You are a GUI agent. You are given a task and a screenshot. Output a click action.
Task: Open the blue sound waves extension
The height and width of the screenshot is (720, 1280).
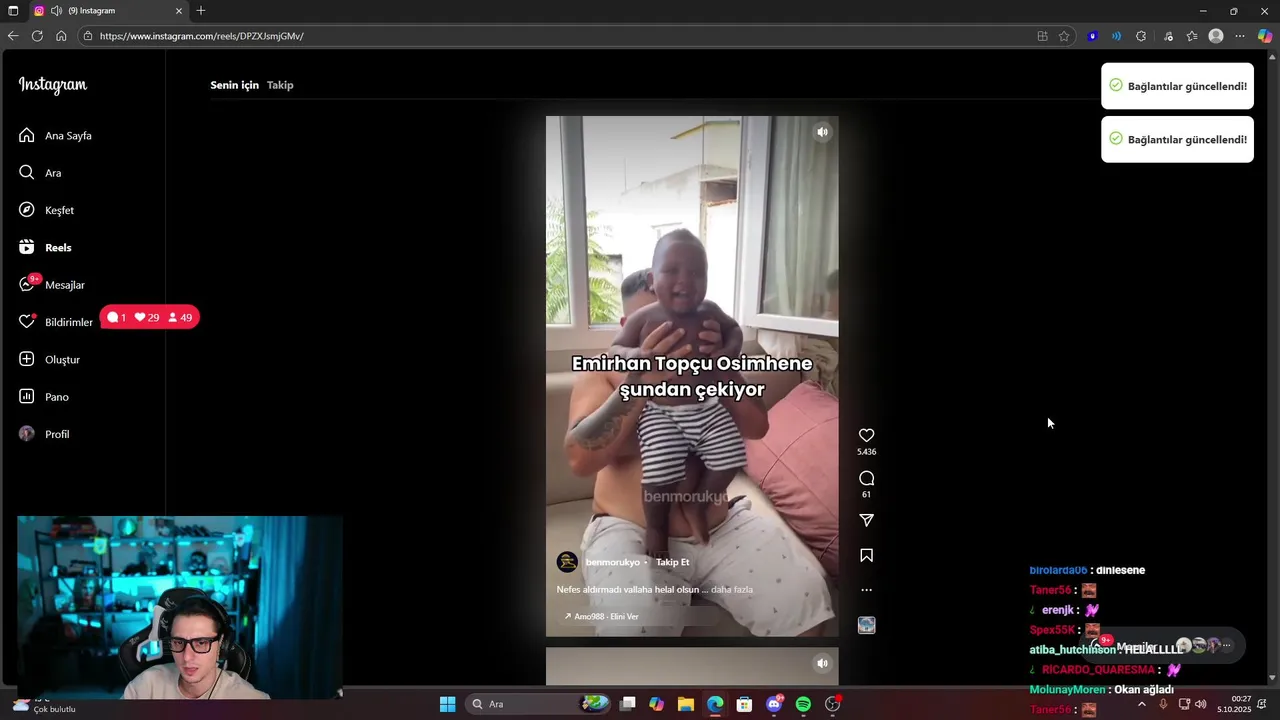(x=1116, y=36)
